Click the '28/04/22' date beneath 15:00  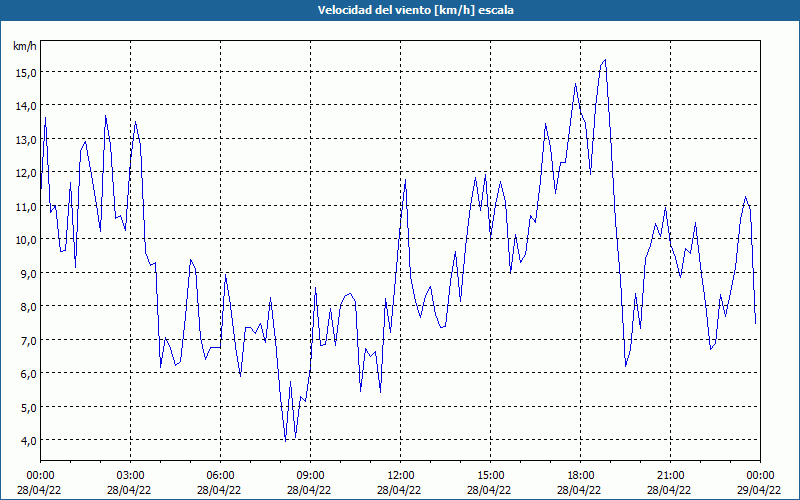coord(489,490)
